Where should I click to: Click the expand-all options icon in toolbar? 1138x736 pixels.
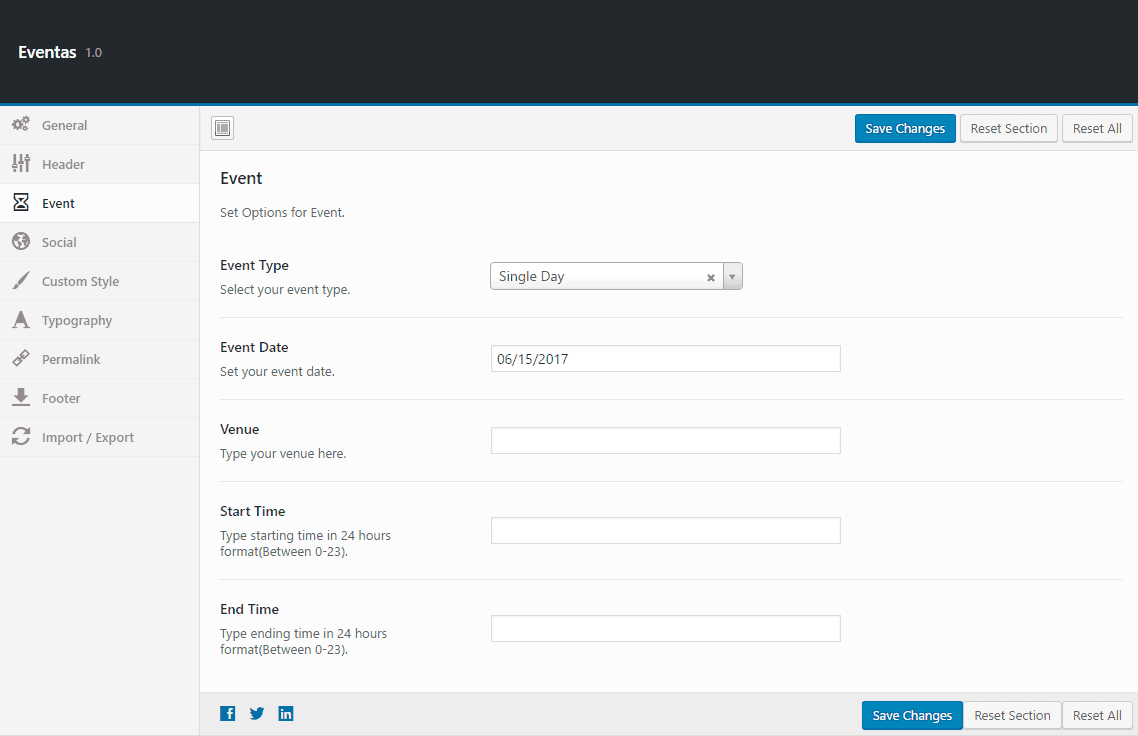coord(222,128)
